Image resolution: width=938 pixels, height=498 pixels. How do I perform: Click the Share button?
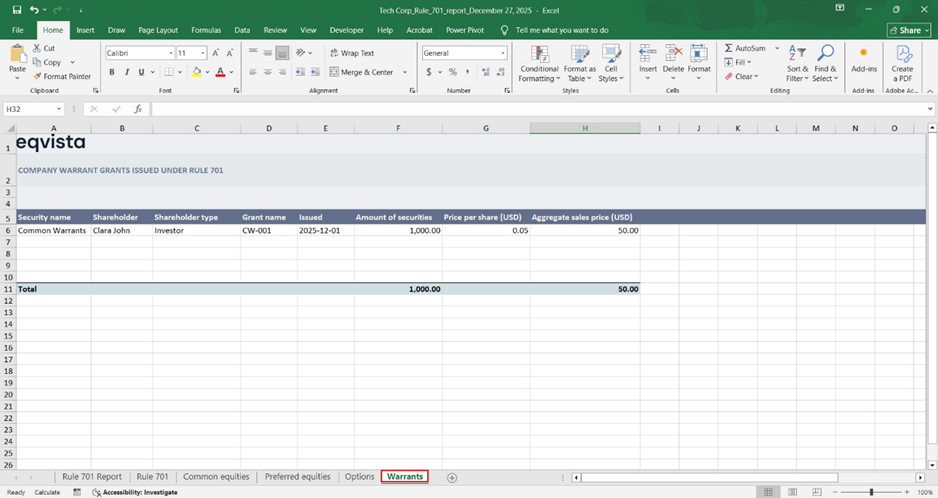click(908, 30)
